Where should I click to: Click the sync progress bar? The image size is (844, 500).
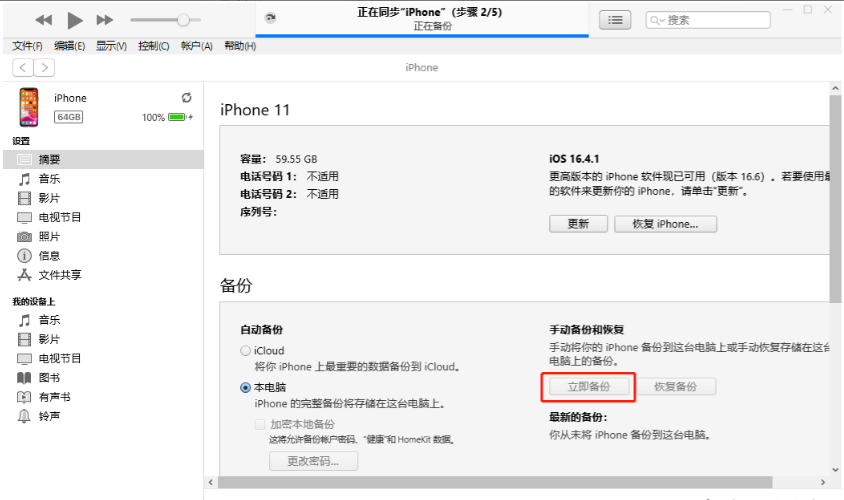(422, 36)
